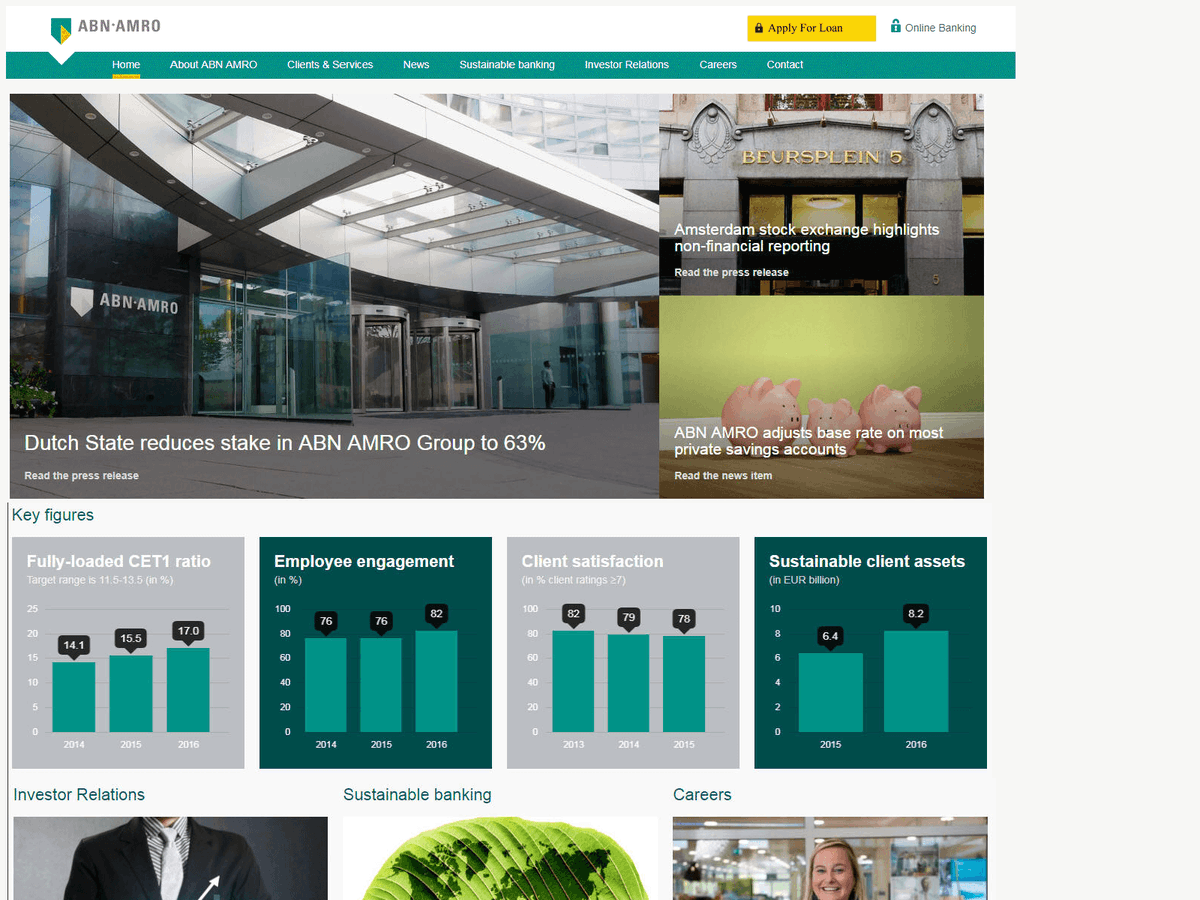Click the base rate savings accounts headline
1200x900 pixels.
(x=808, y=441)
